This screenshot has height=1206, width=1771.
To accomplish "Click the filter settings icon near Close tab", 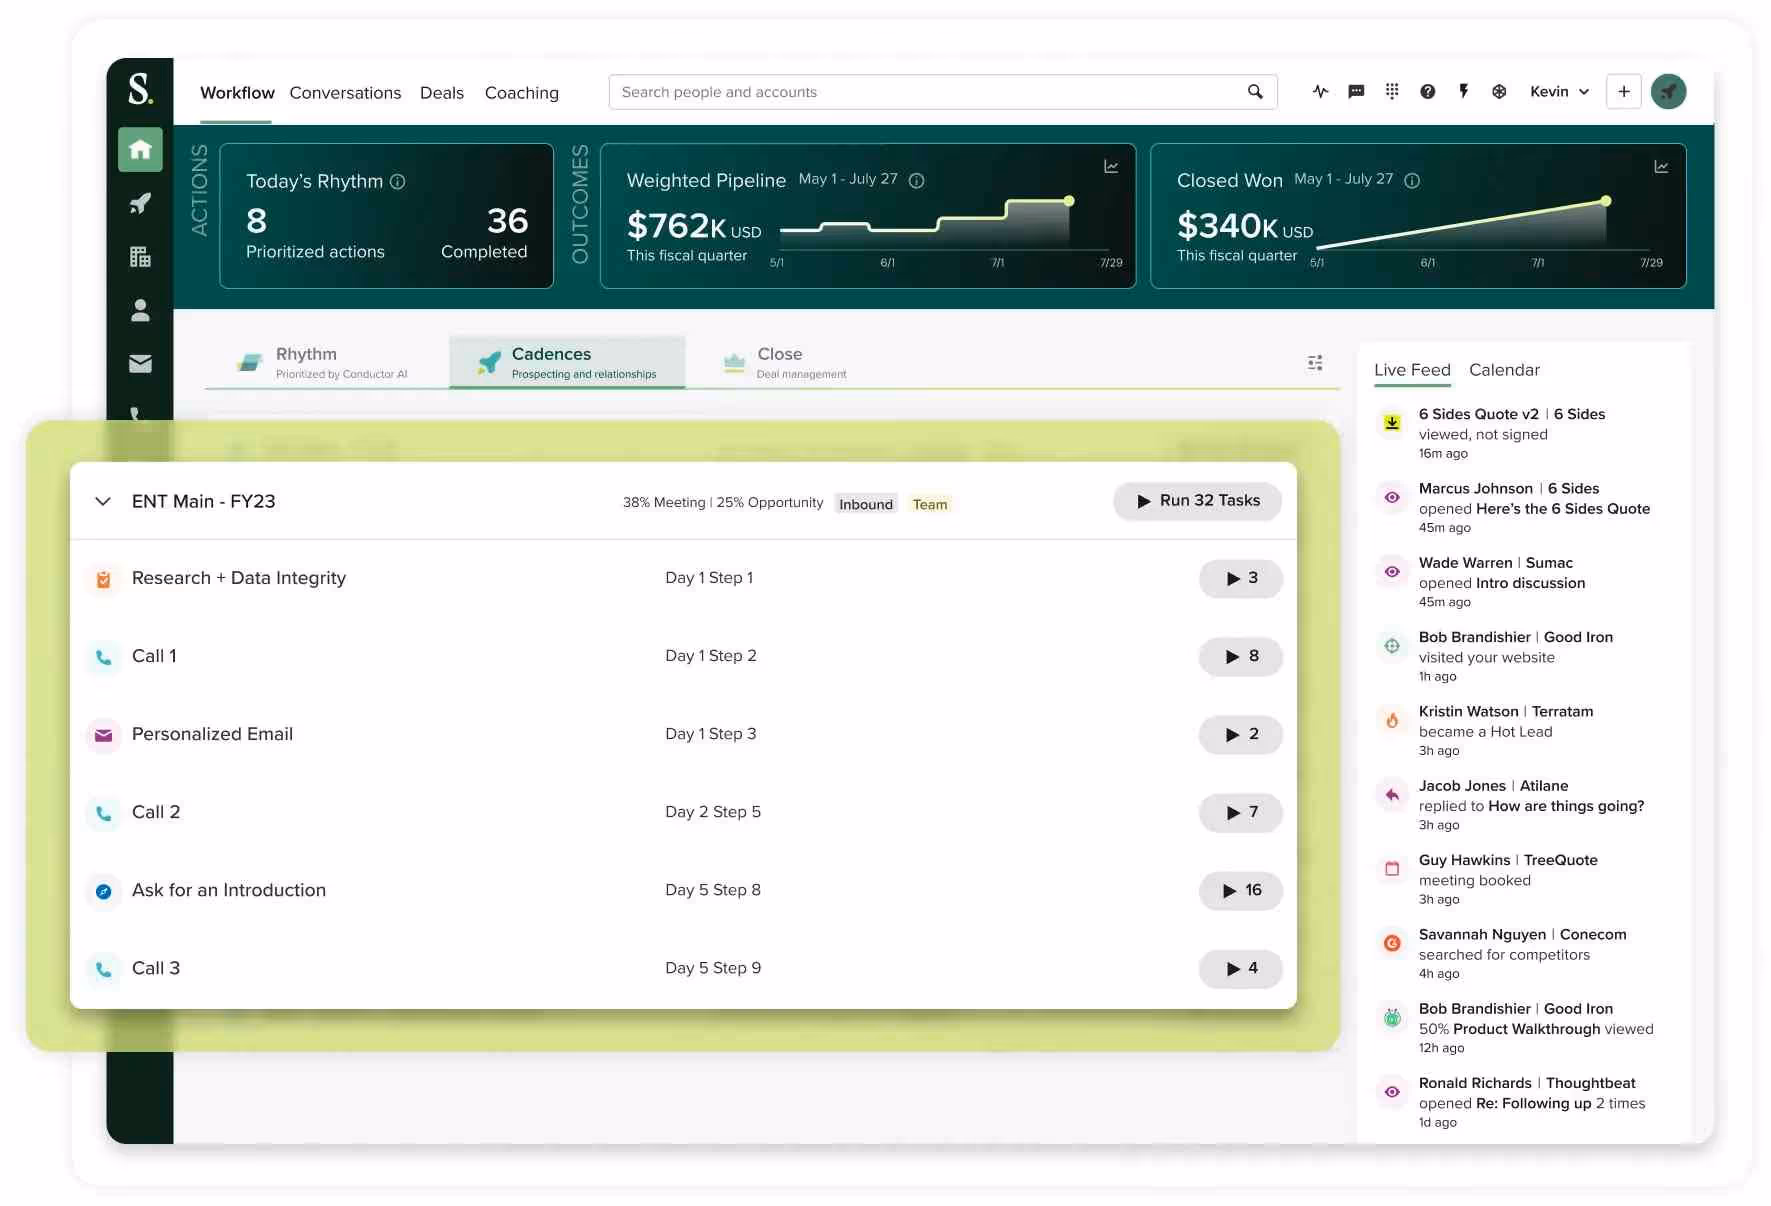I will 1314,362.
